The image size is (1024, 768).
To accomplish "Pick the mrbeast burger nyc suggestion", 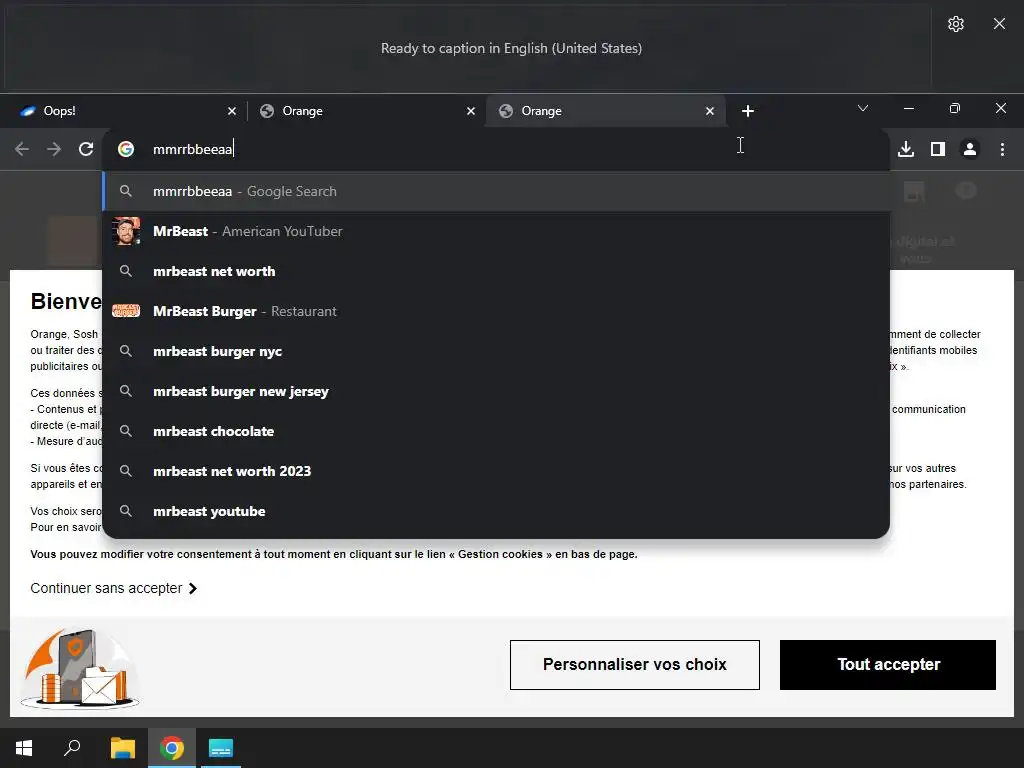I will click(496, 351).
